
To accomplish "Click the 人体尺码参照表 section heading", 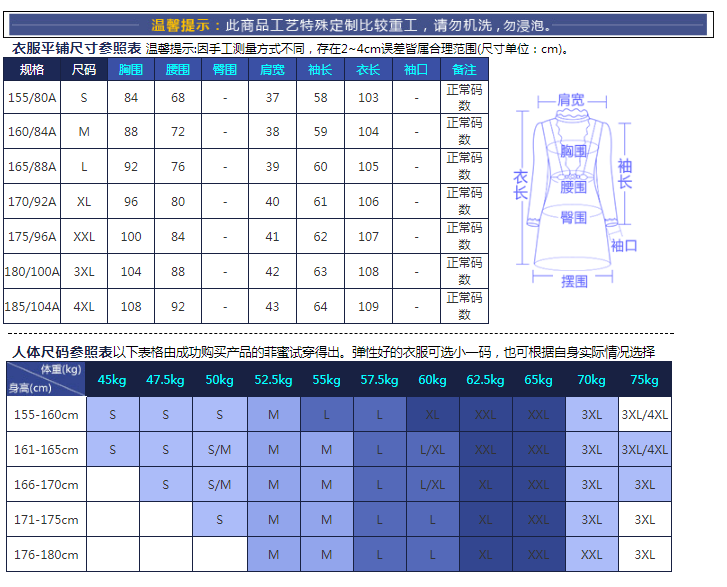I will (62, 352).
